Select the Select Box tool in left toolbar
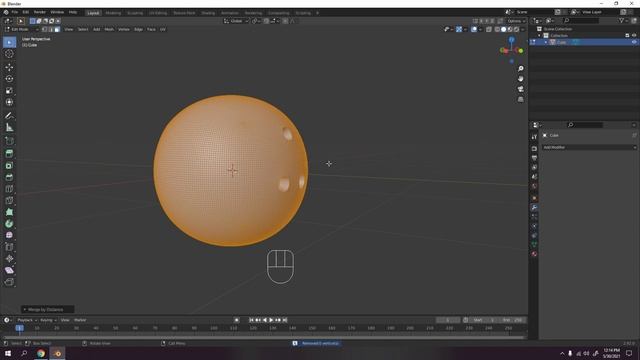The height and width of the screenshot is (360, 640). pyautogui.click(x=9, y=42)
